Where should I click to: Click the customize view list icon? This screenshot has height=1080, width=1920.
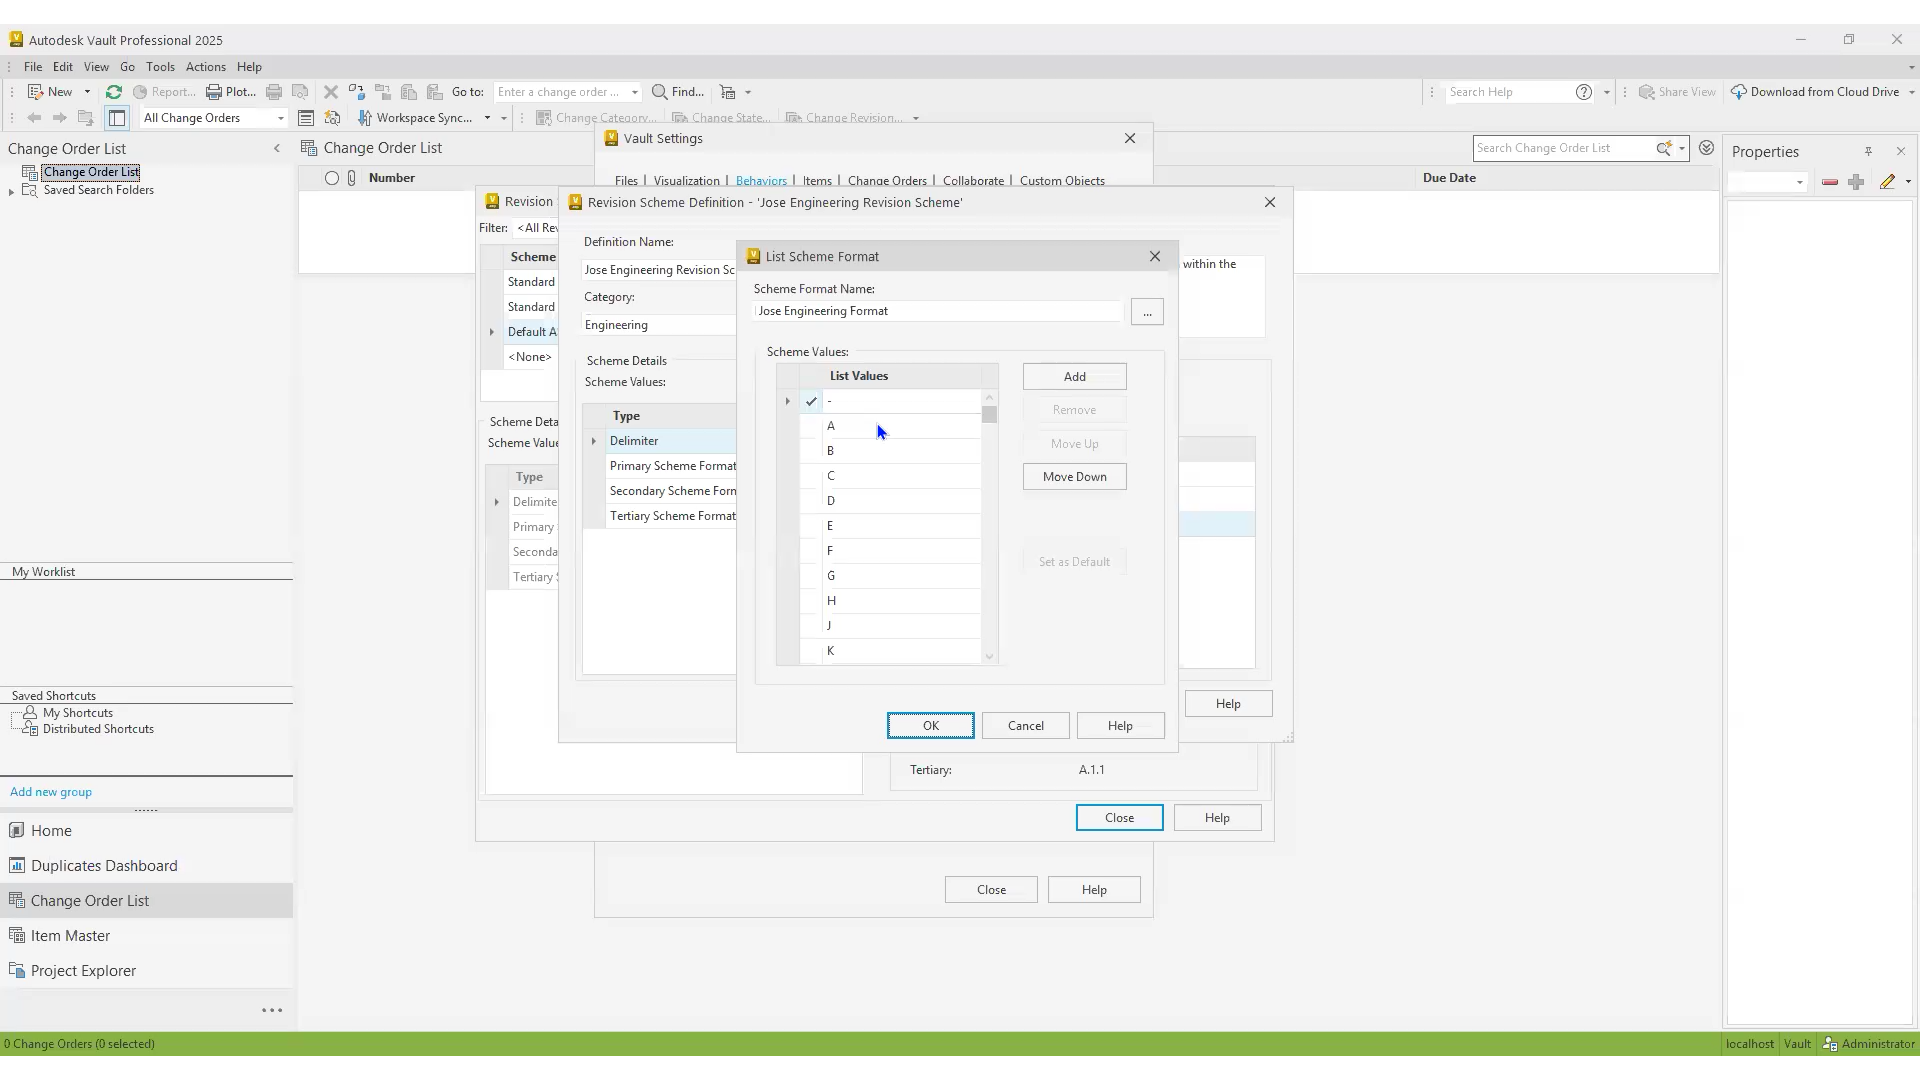tap(306, 118)
